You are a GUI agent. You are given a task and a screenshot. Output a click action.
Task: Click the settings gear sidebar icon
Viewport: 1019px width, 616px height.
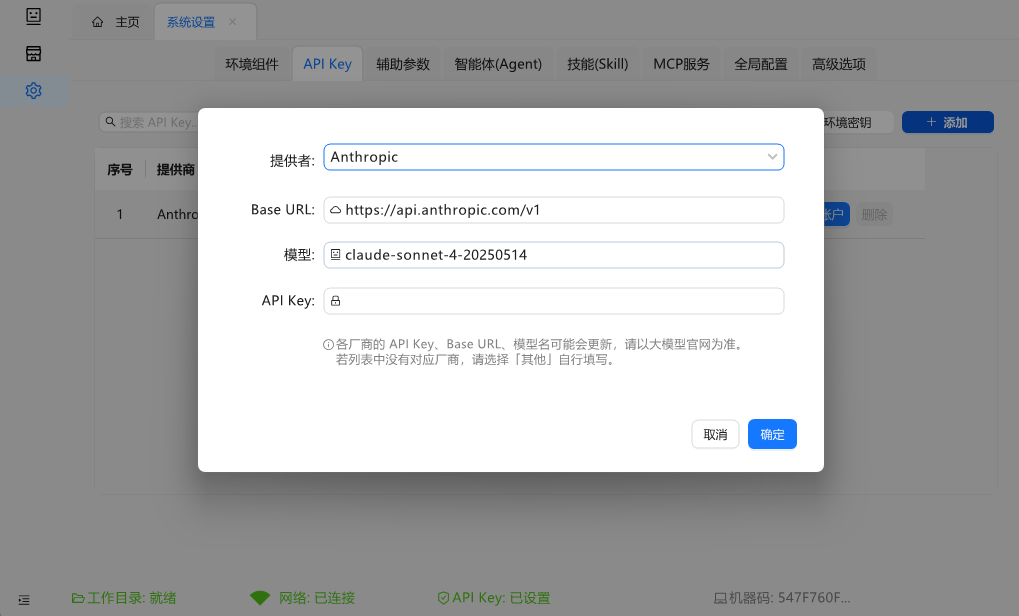click(34, 91)
